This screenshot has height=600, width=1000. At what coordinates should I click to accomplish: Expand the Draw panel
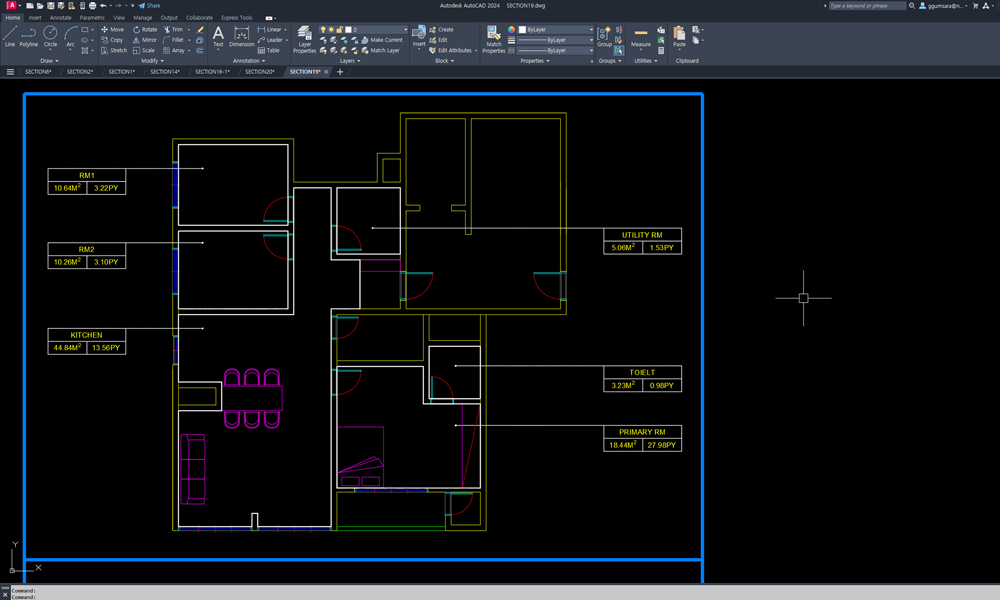click(49, 61)
